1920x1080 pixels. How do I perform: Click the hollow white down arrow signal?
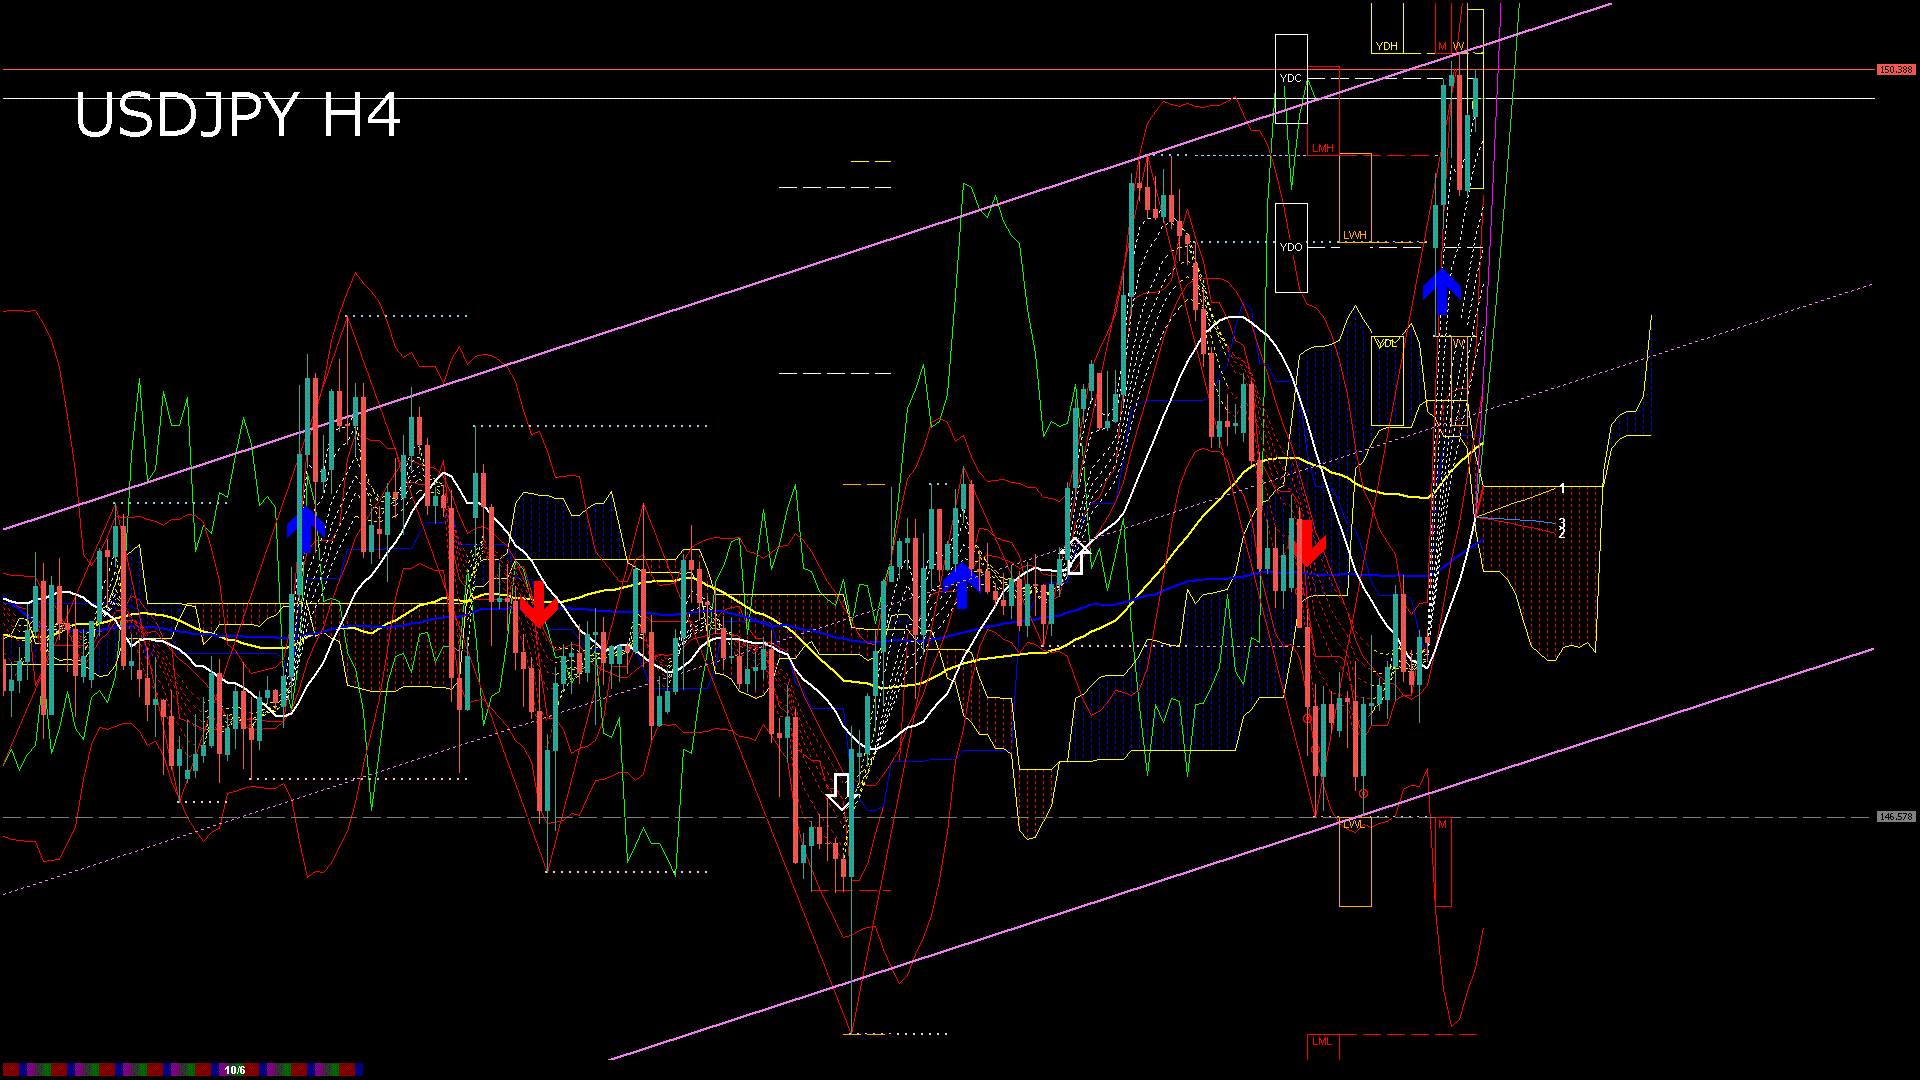coord(842,791)
